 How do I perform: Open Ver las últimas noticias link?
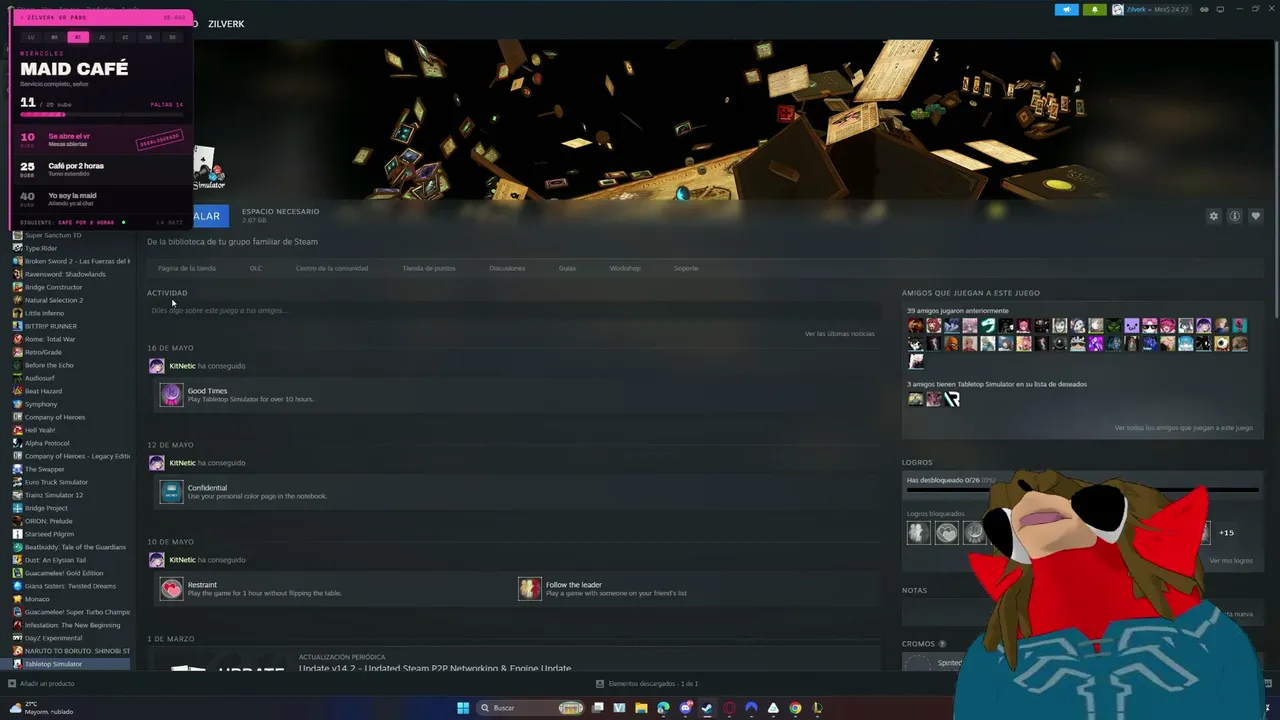(839, 334)
